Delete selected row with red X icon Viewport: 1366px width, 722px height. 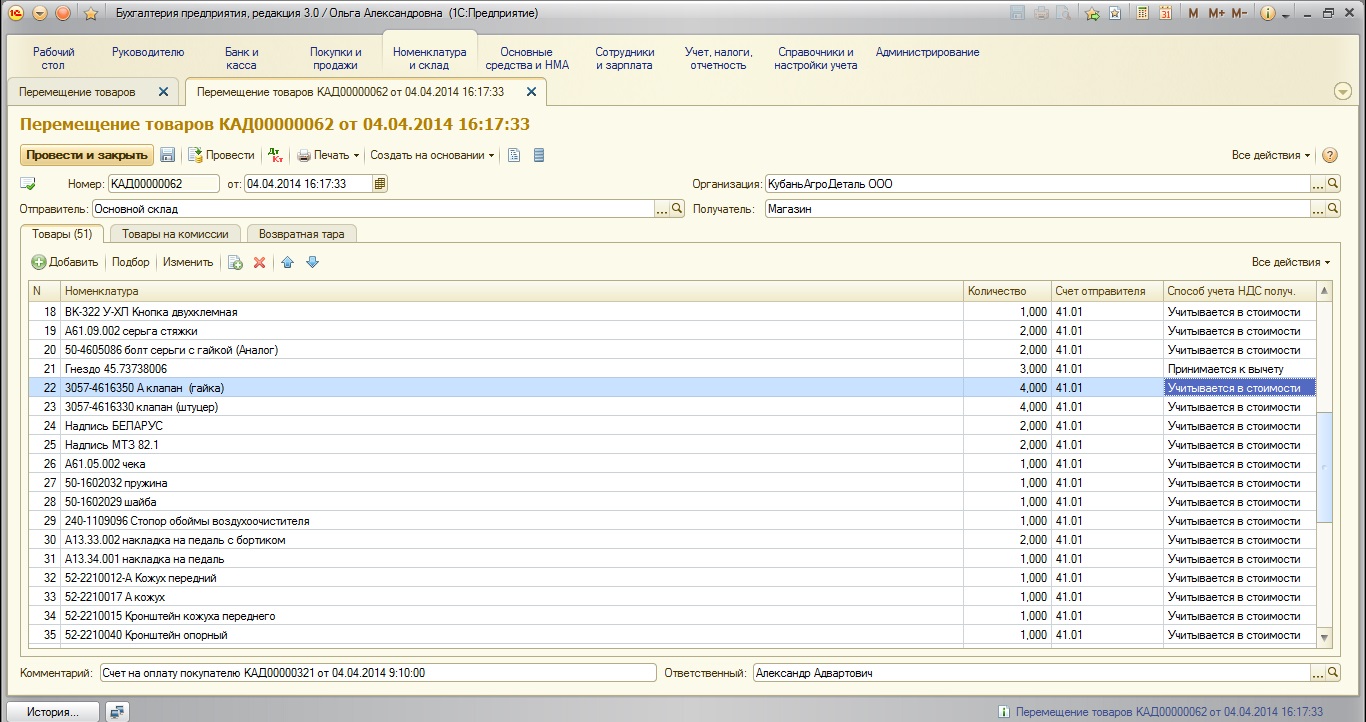pyautogui.click(x=259, y=262)
